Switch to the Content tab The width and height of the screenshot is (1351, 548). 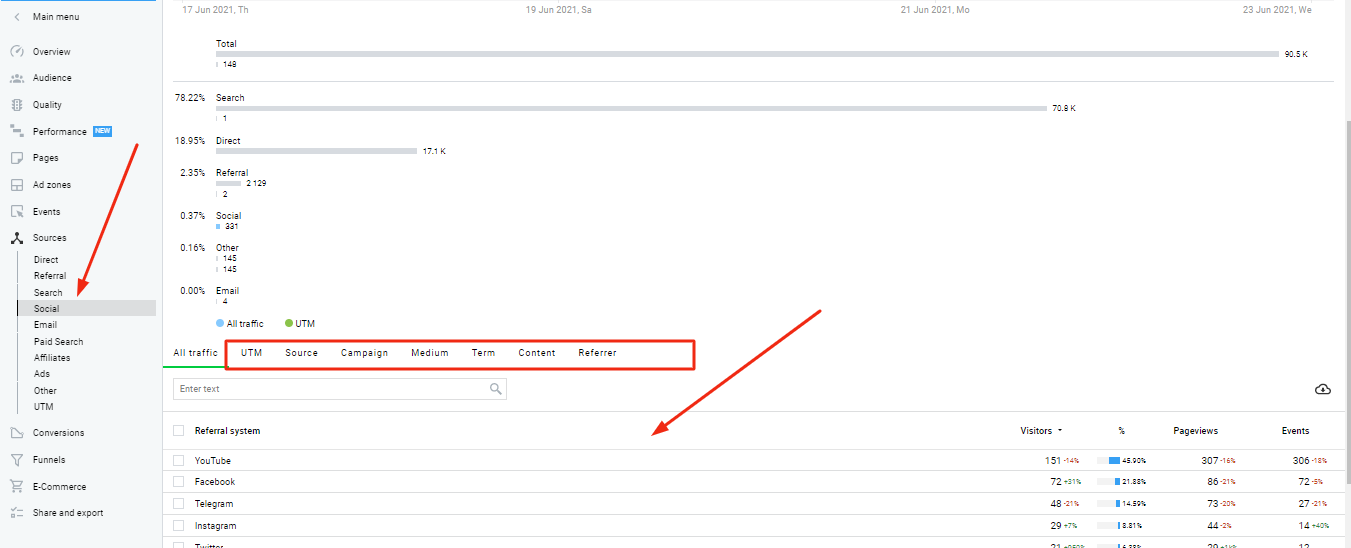pyautogui.click(x=537, y=353)
